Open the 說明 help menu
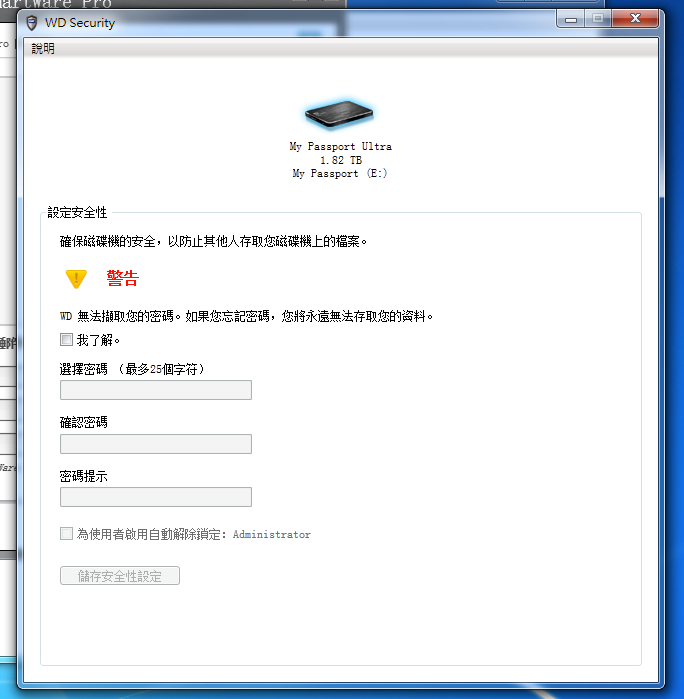Screen dimensions: 684x699 point(44,49)
